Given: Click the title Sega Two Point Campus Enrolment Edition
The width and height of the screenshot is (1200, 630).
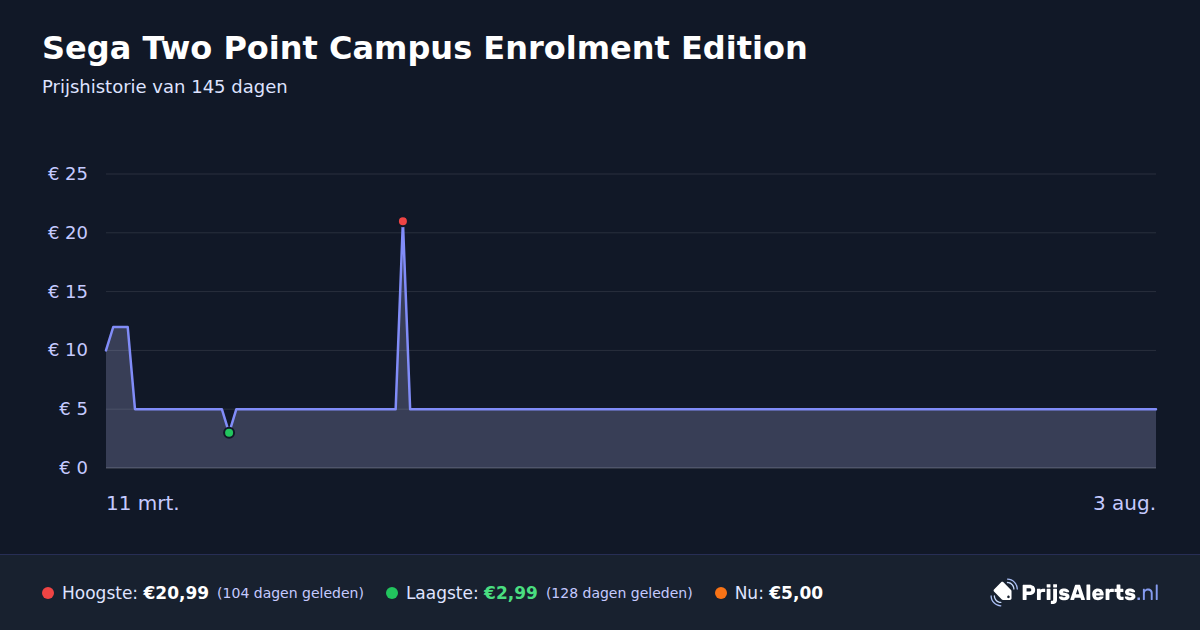Looking at the screenshot, I should pos(425,47).
